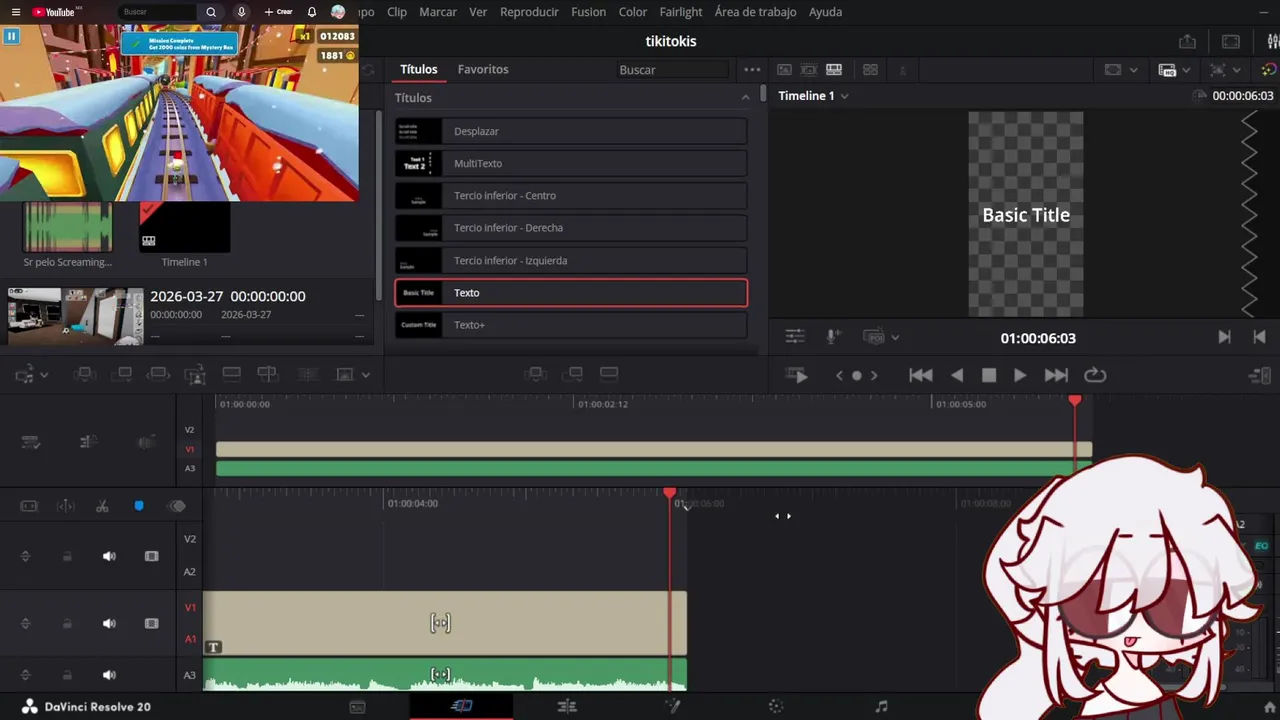Image resolution: width=1280 pixels, height=720 pixels.
Task: Lock the V2 track
Action: 67,556
